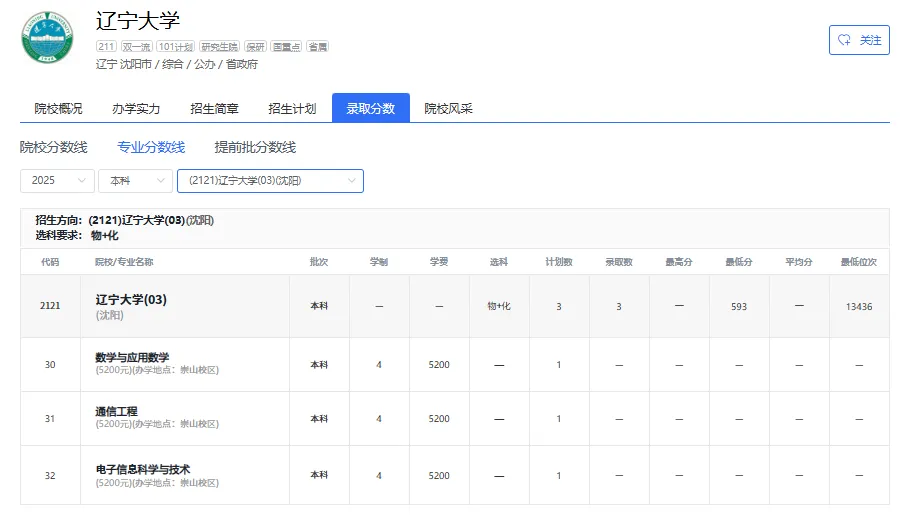Click the 招生方向 info line

click(x=124, y=220)
